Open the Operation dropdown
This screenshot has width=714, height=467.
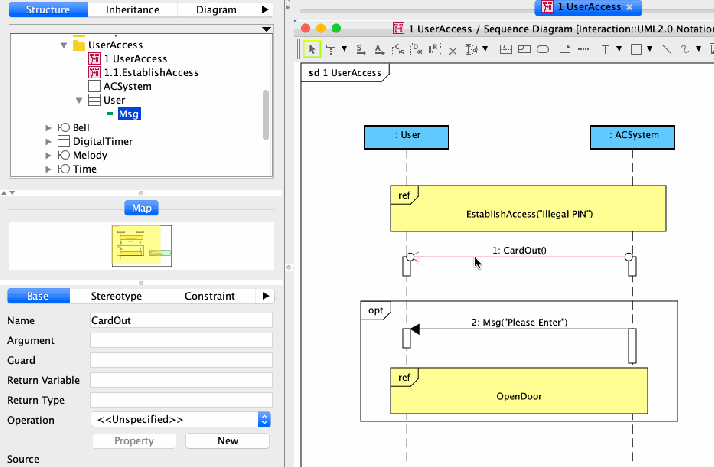264,420
